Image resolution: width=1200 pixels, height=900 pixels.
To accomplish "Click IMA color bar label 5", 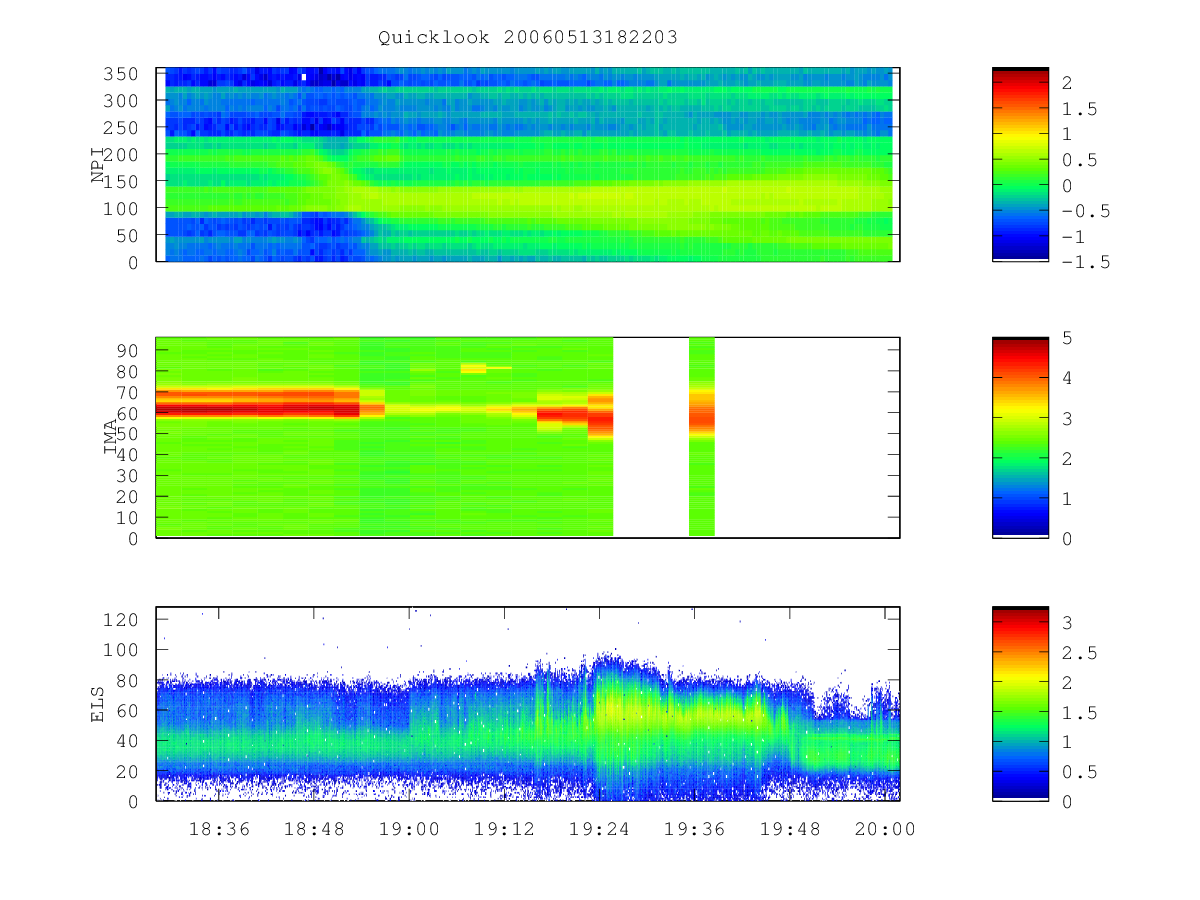I will pos(1067,338).
